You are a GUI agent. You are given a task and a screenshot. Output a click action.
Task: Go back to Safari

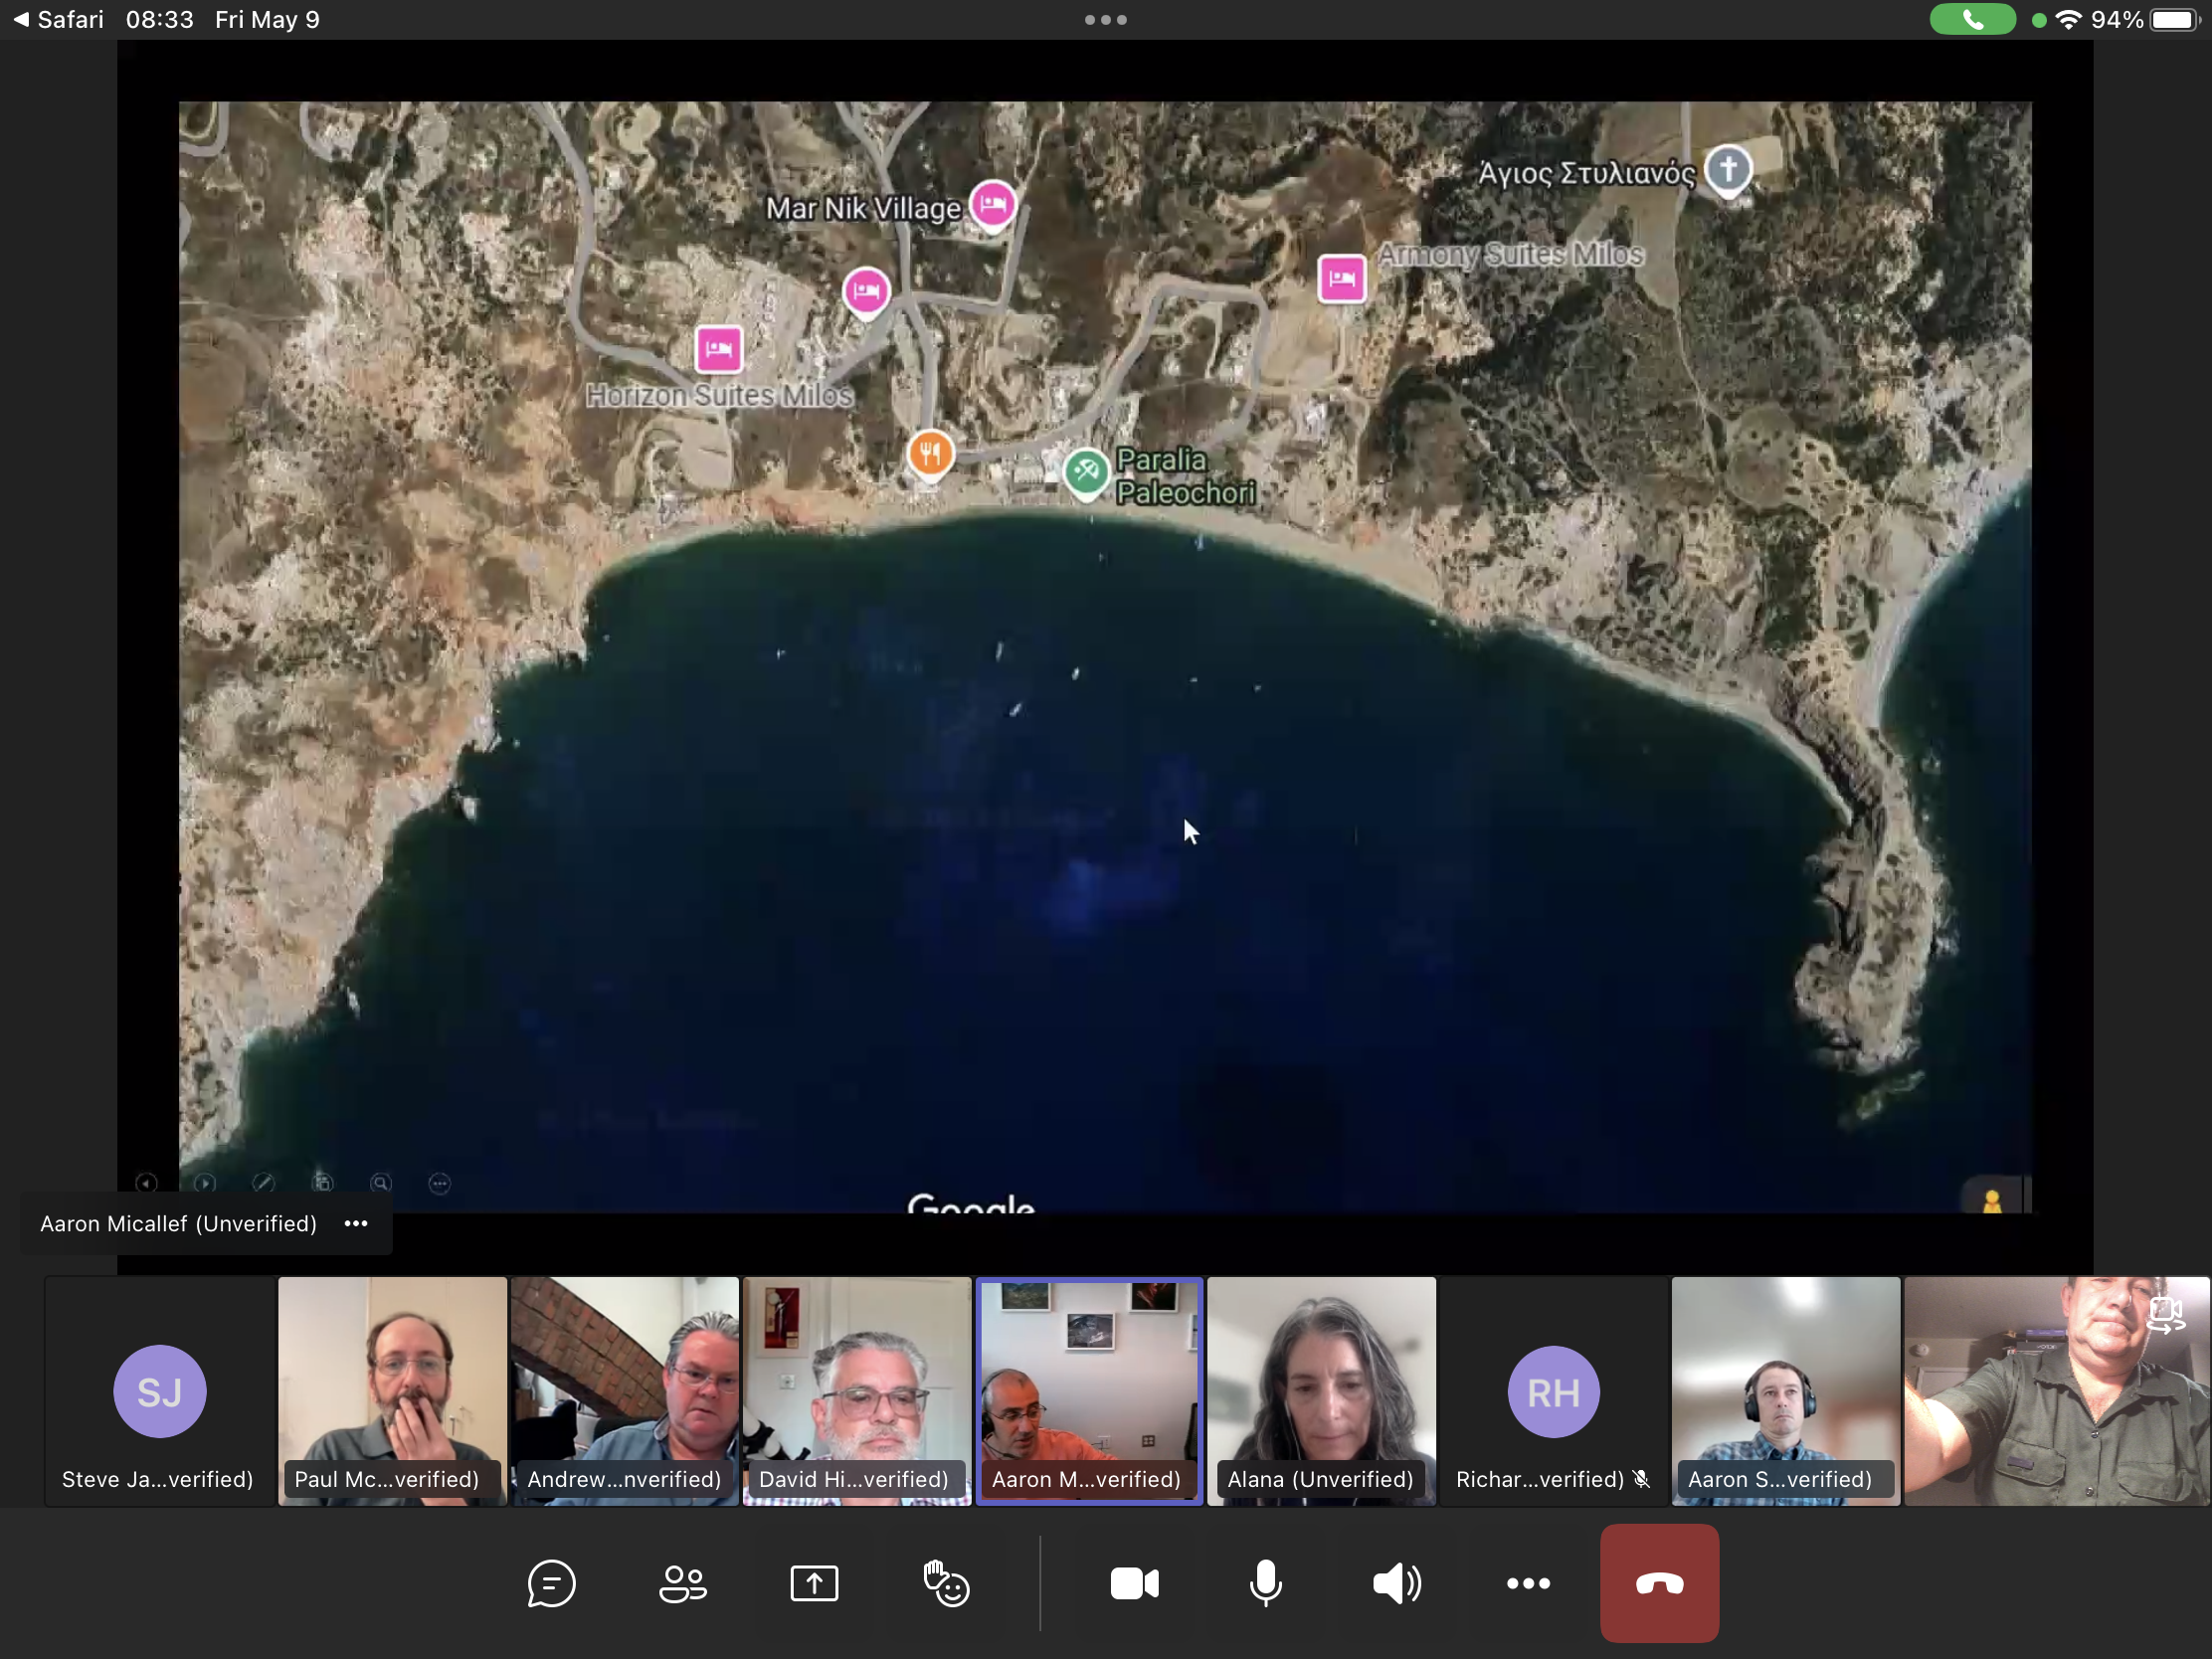(59, 20)
